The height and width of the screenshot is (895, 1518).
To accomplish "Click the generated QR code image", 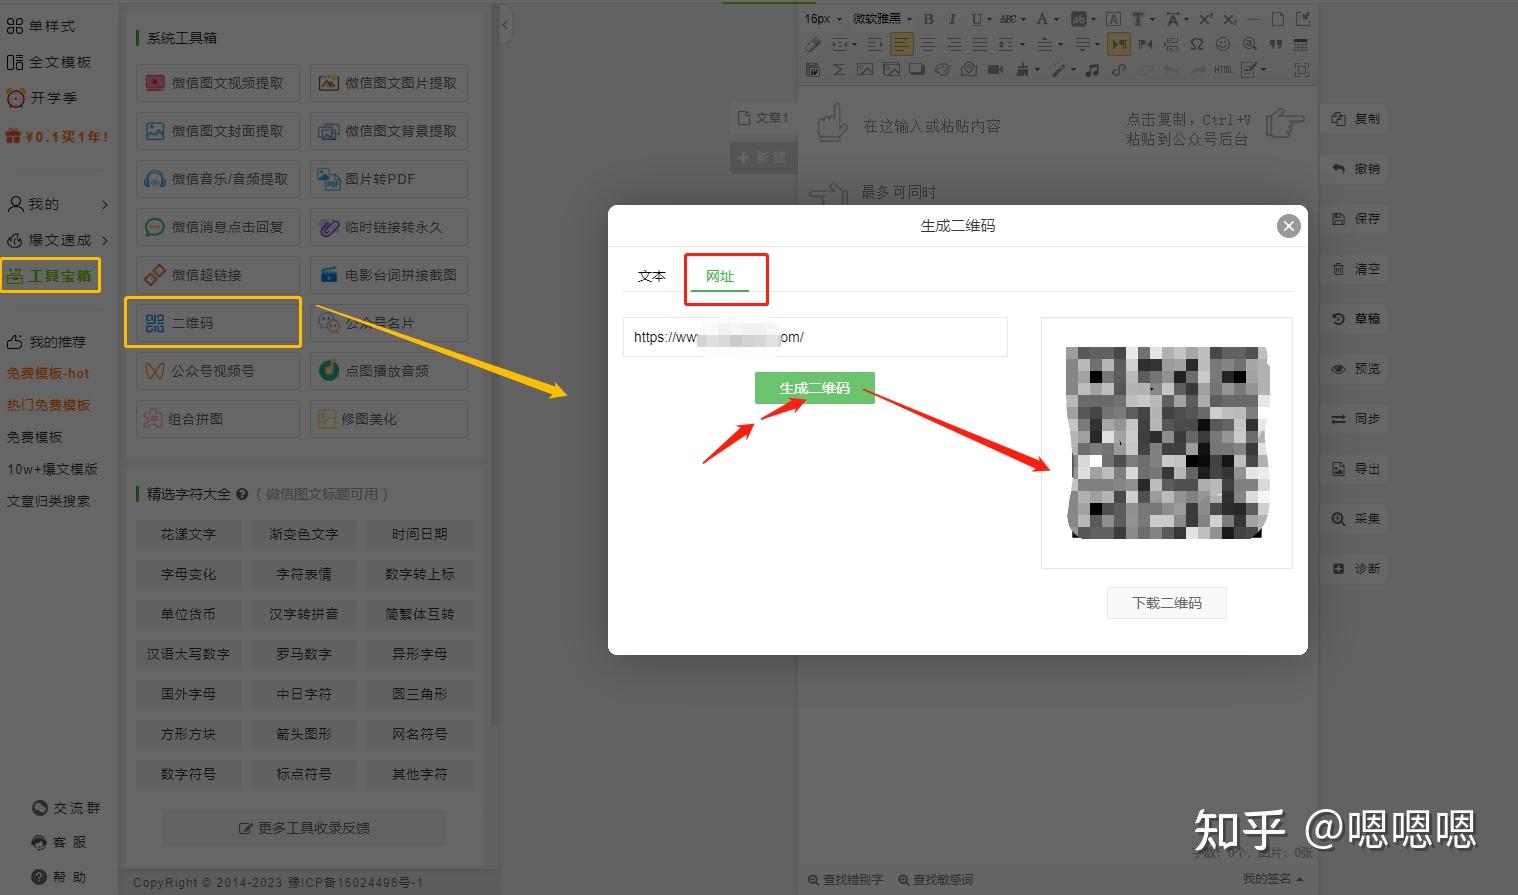I will click(1167, 443).
